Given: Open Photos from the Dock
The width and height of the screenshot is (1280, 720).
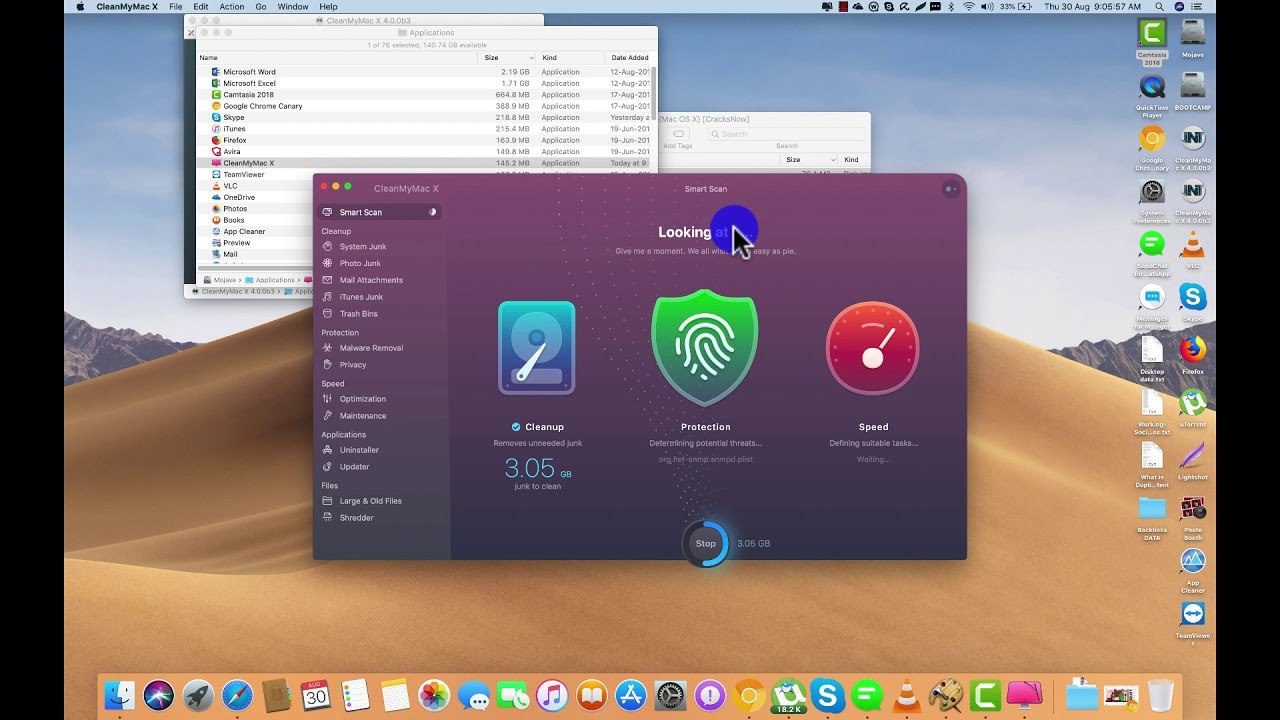Looking at the screenshot, I should click(x=434, y=695).
